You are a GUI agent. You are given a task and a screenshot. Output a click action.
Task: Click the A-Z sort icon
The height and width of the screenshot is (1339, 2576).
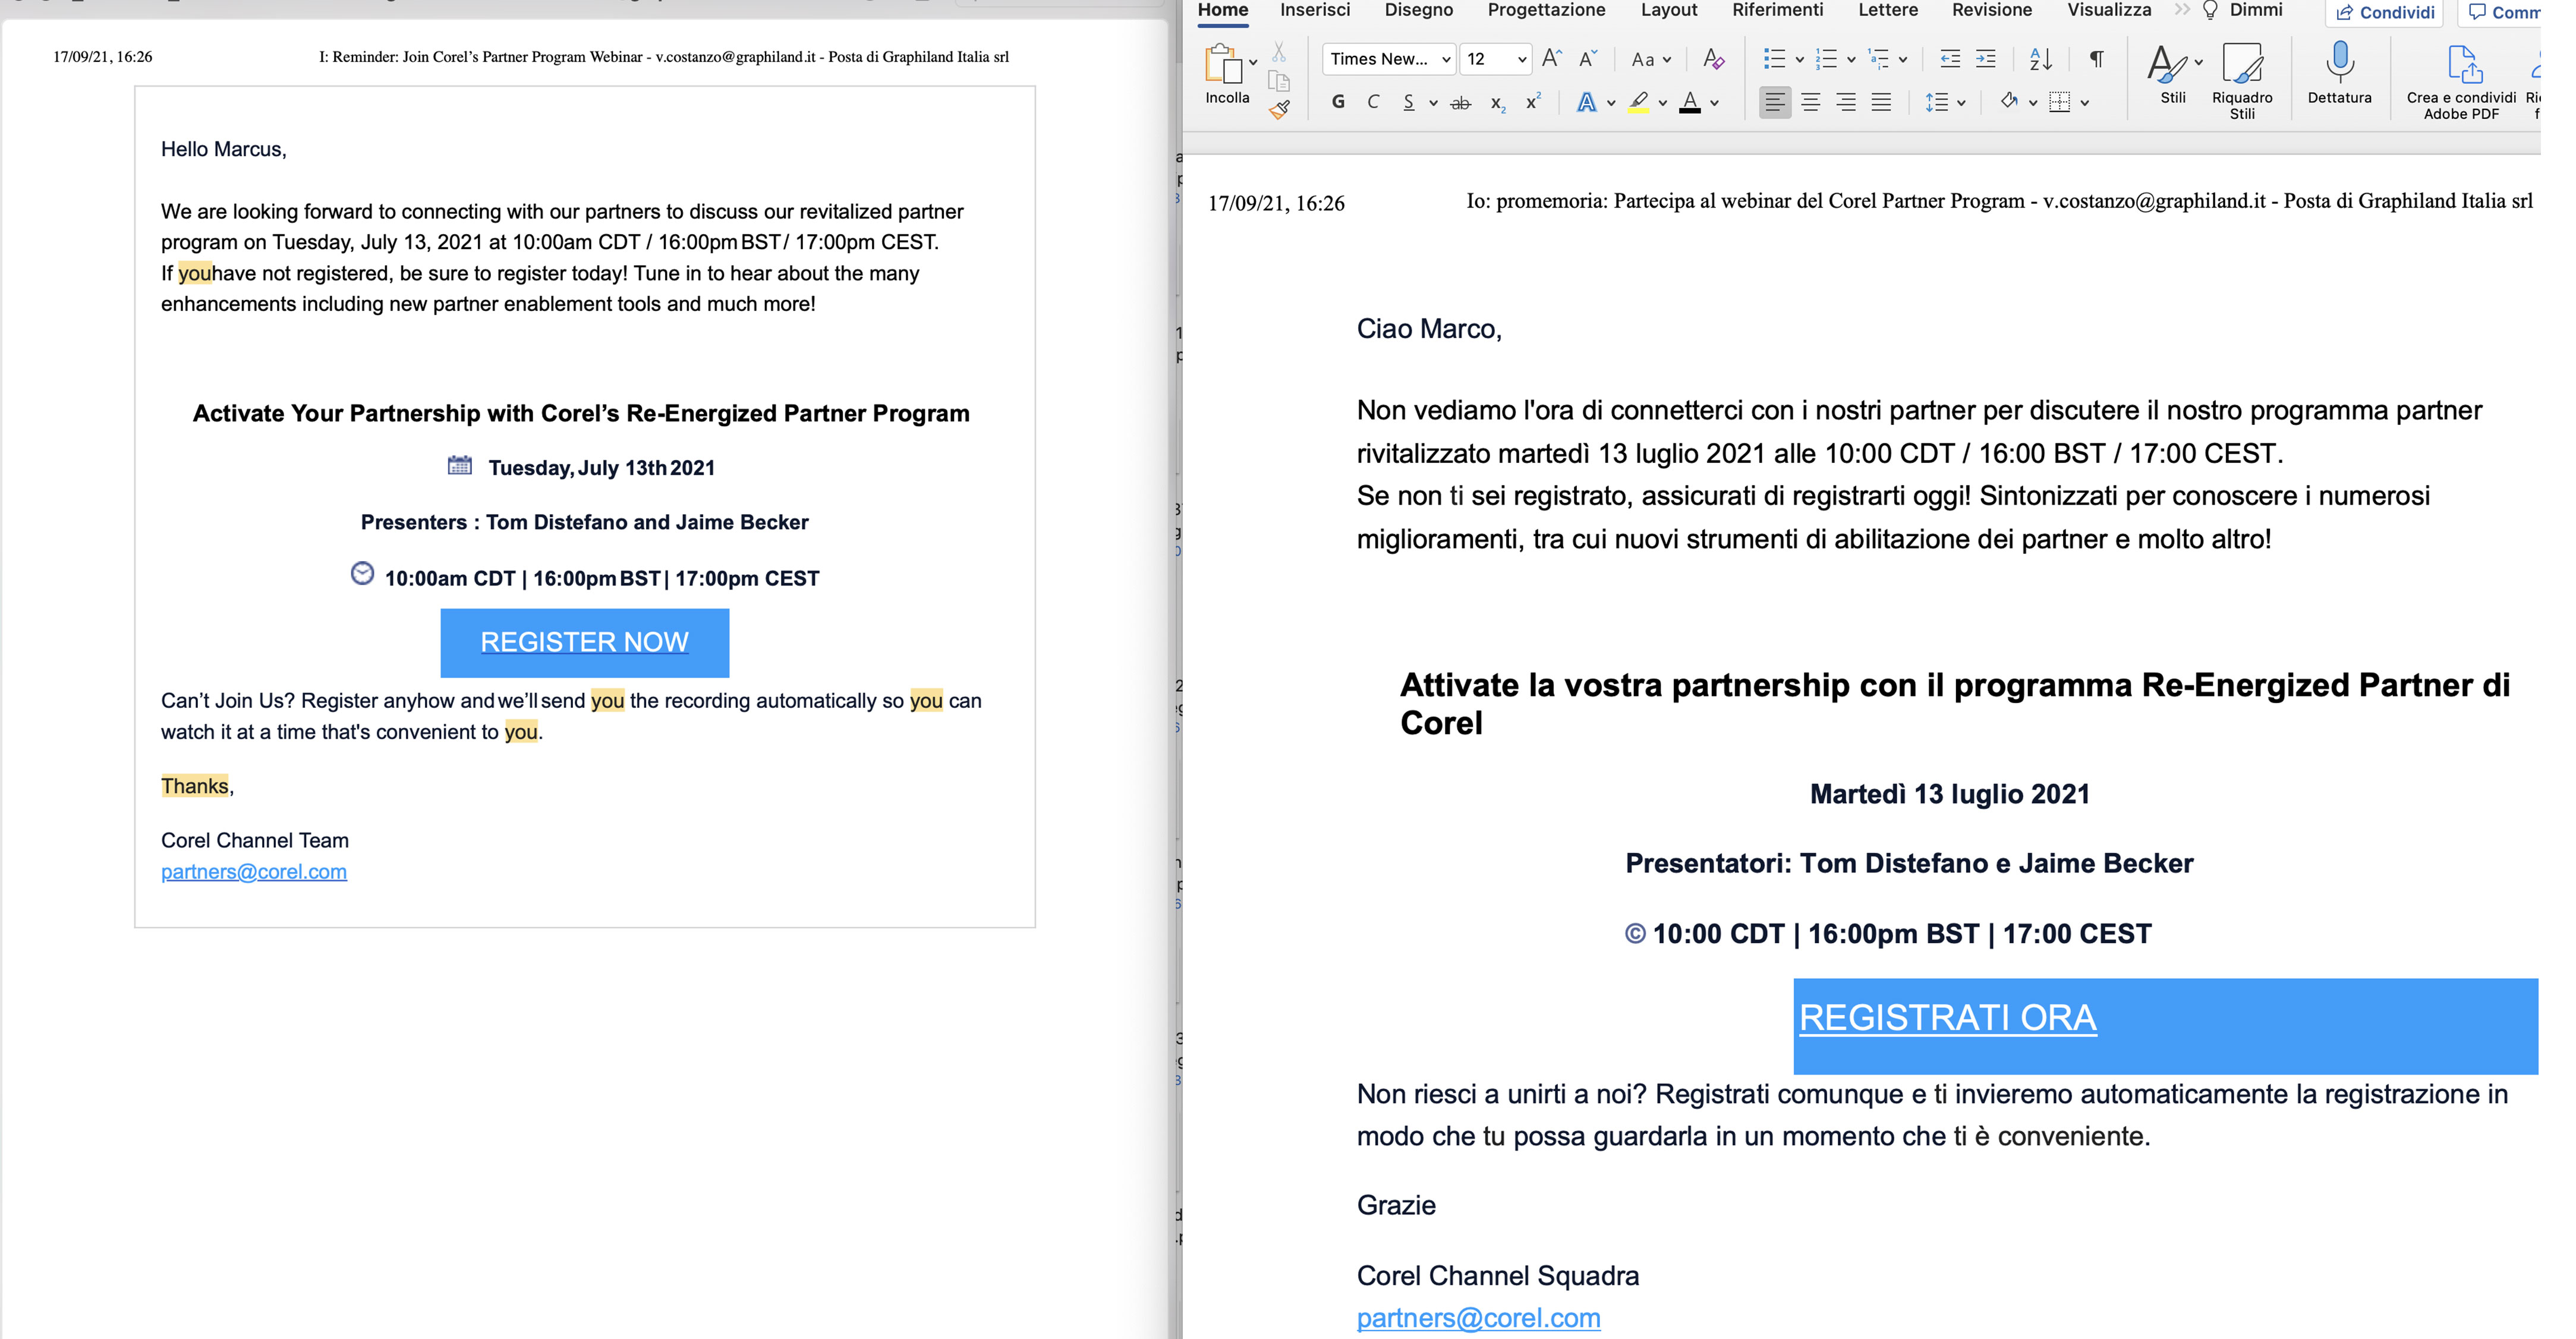click(x=2041, y=59)
